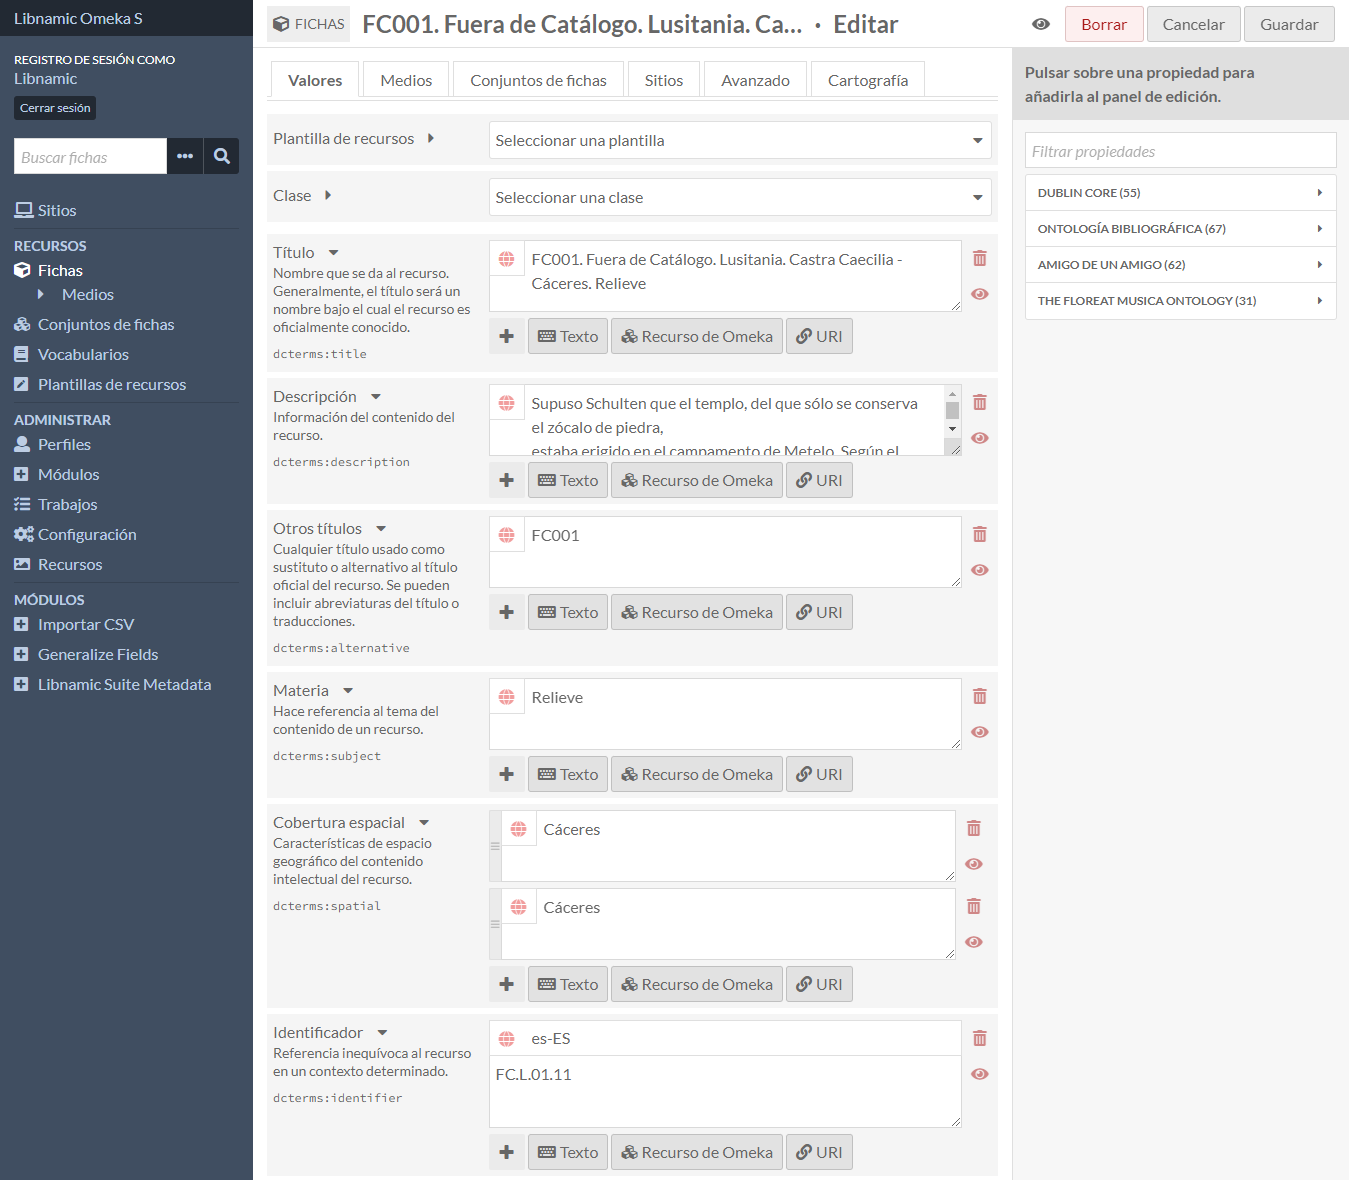The height and width of the screenshot is (1180, 1349).
Task: Open the Seleccionar una plantilla dropdown
Action: click(x=740, y=140)
